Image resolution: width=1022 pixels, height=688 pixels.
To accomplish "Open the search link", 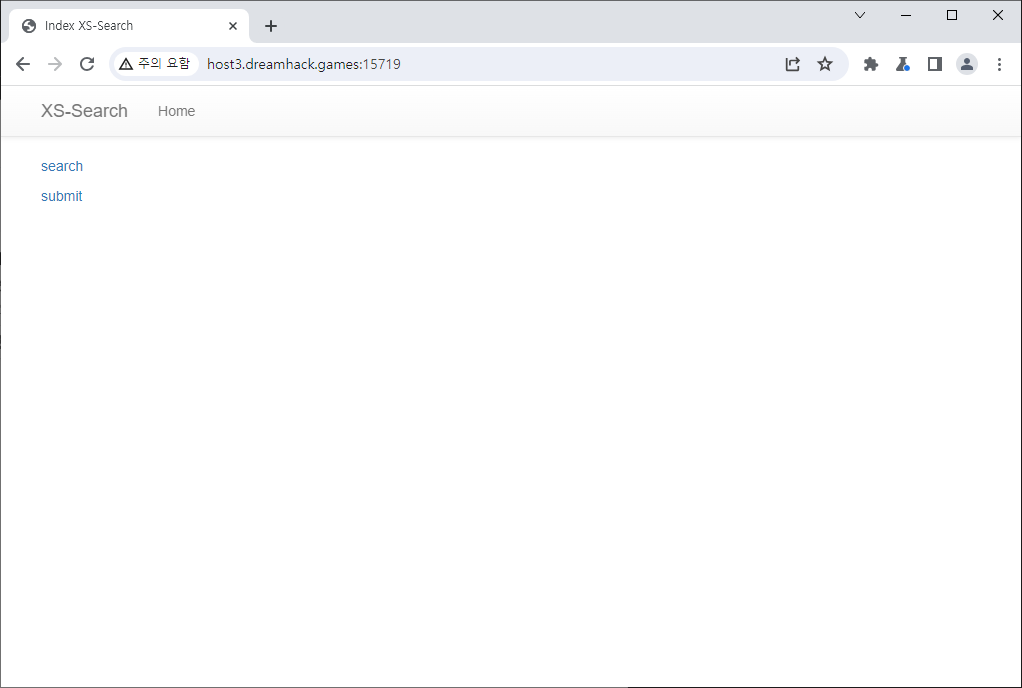I will (x=62, y=166).
